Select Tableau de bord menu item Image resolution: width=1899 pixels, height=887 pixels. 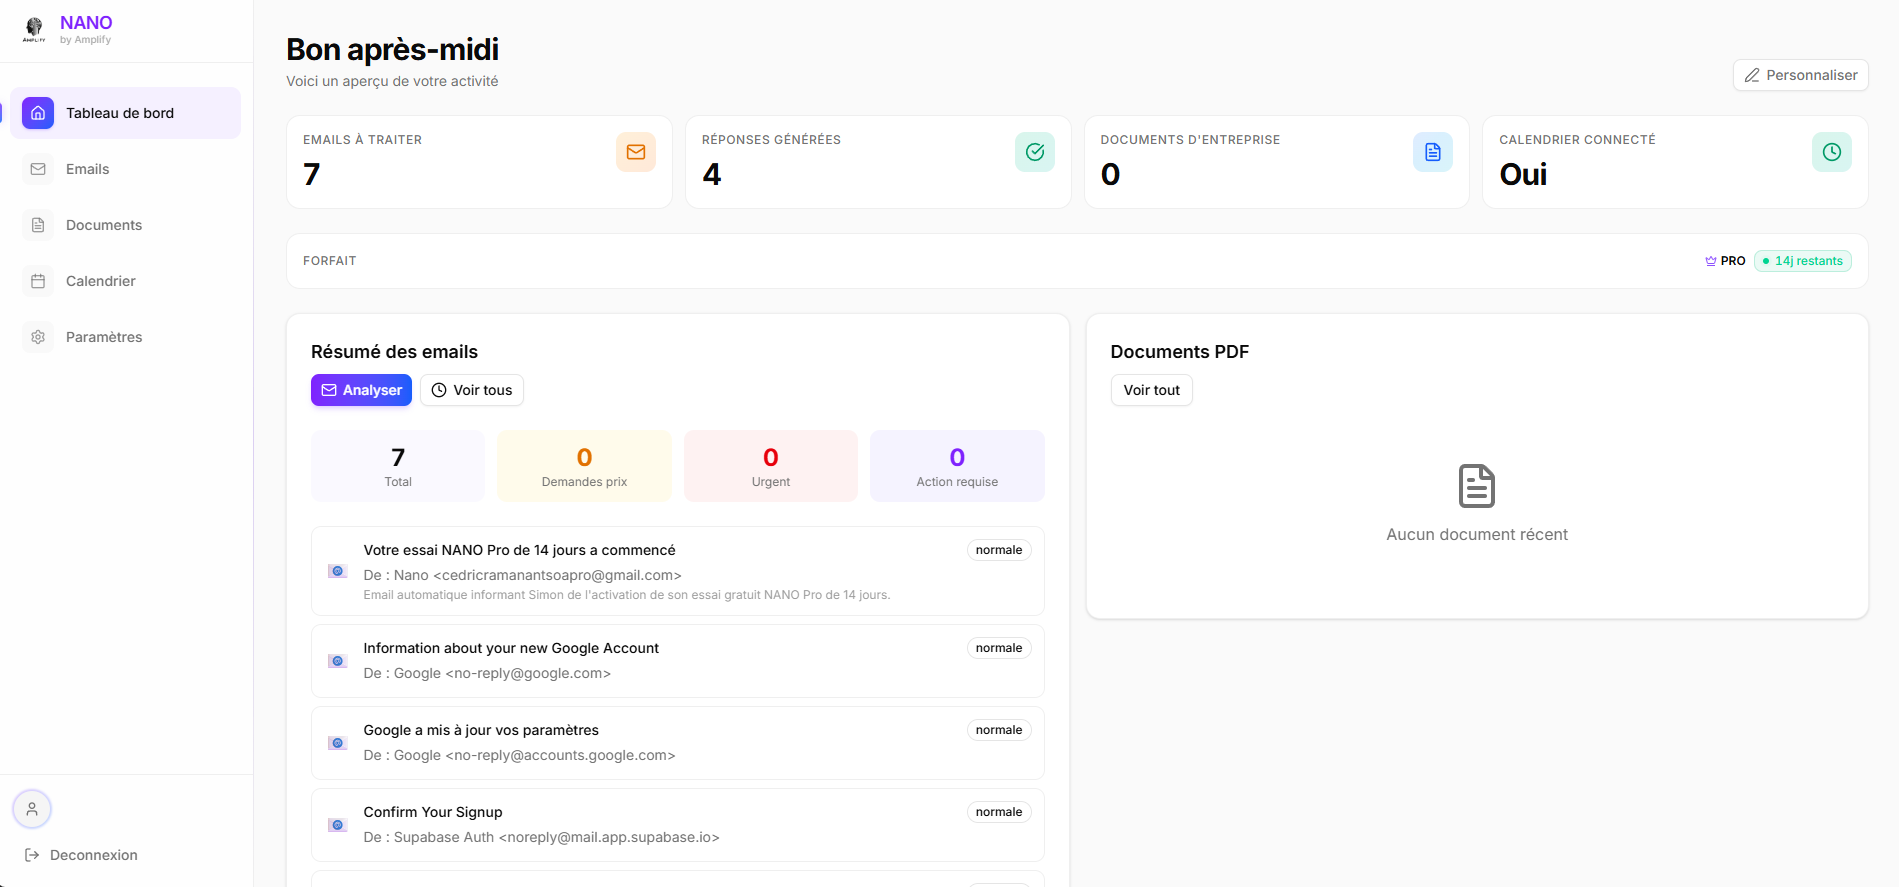pos(120,113)
